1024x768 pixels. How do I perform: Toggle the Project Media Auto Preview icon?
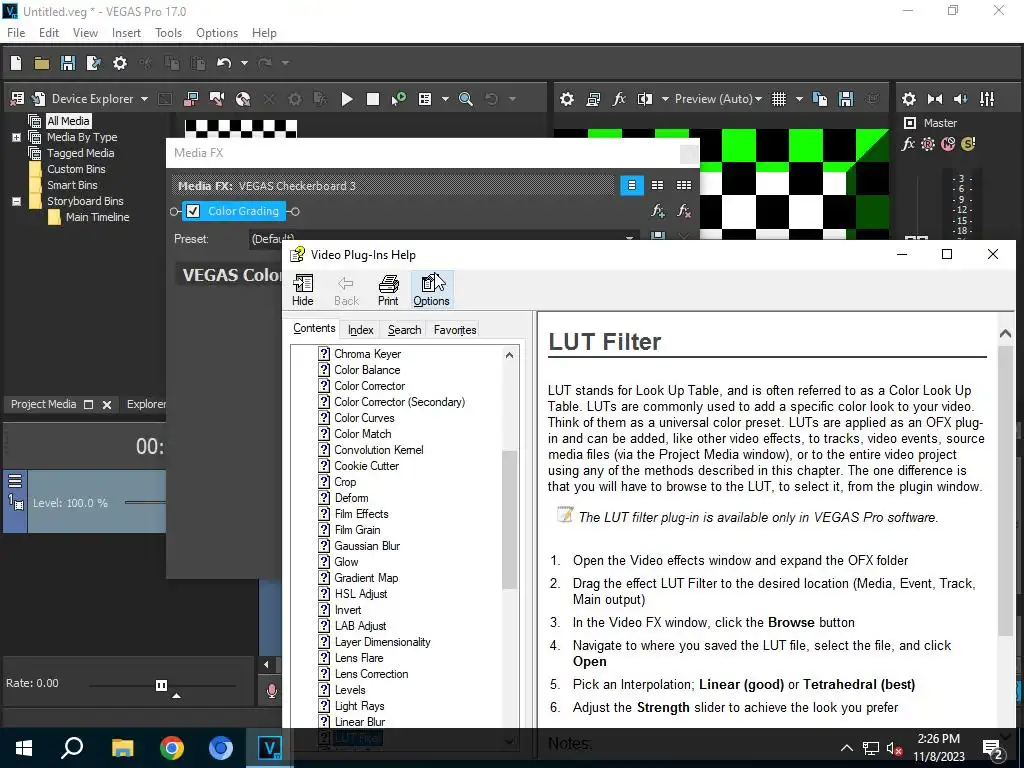coord(398,99)
